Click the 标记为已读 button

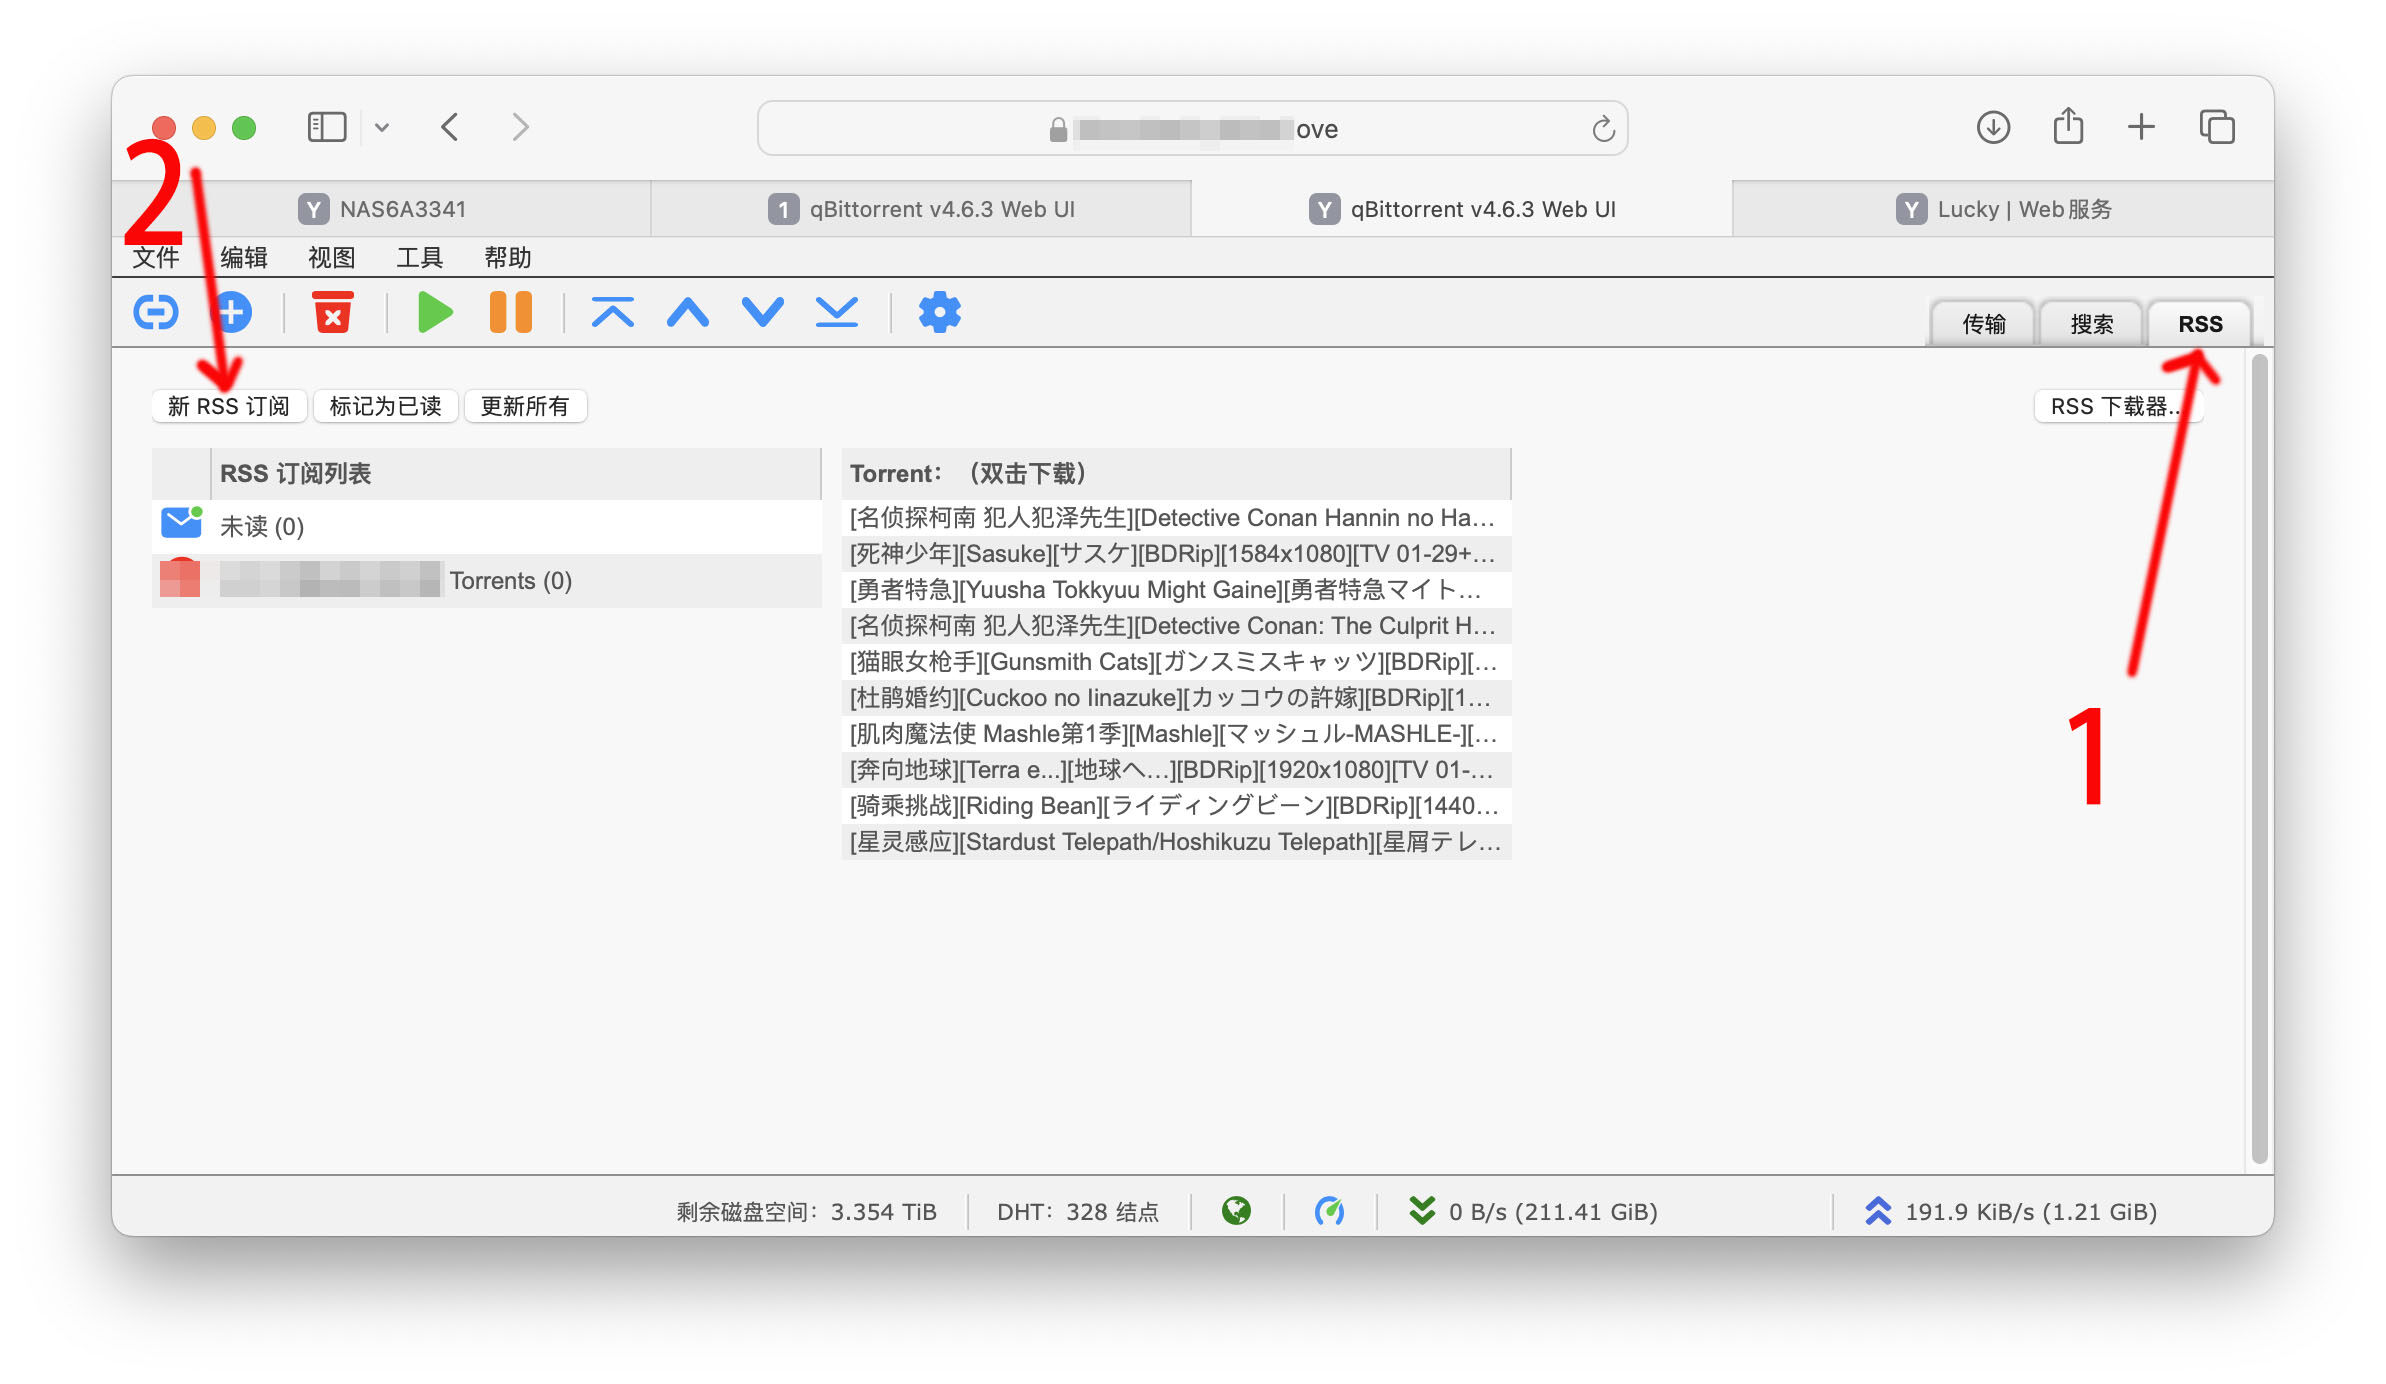385,406
